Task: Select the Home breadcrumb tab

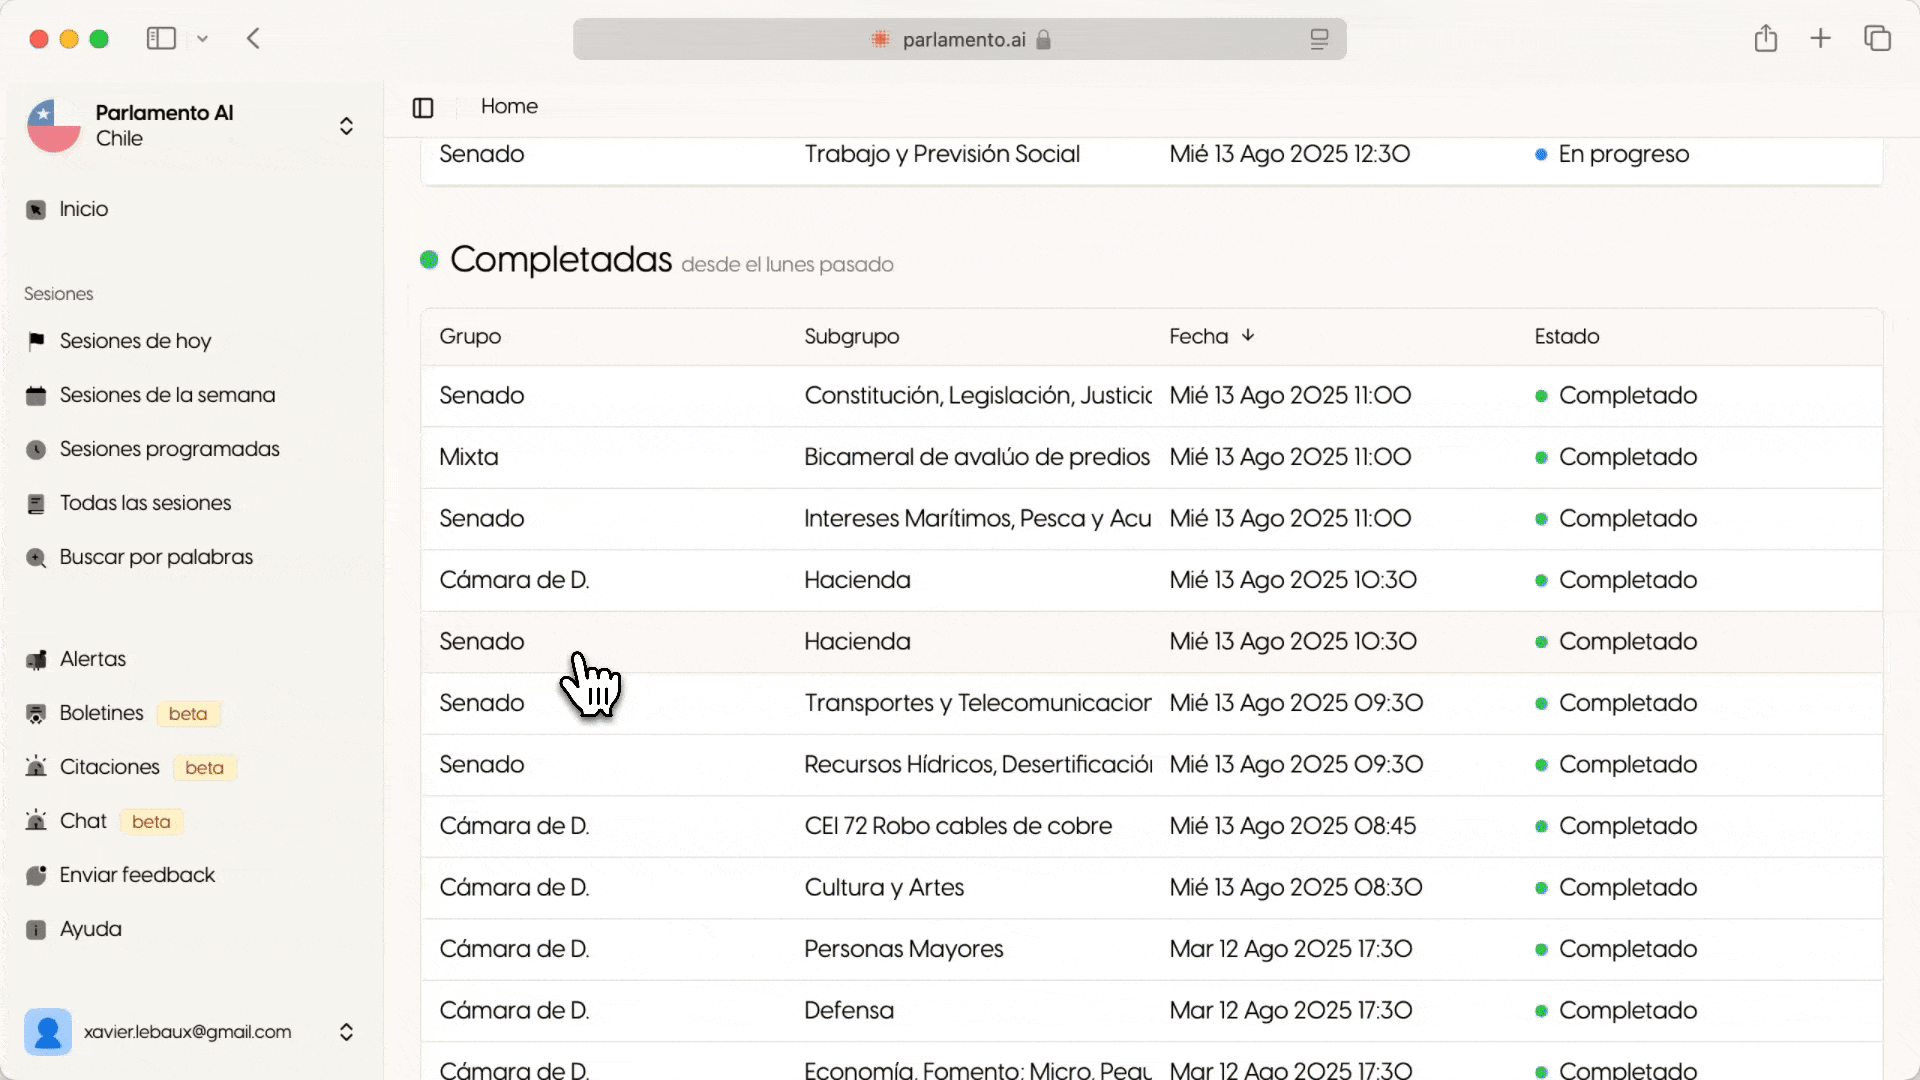Action: (x=509, y=106)
